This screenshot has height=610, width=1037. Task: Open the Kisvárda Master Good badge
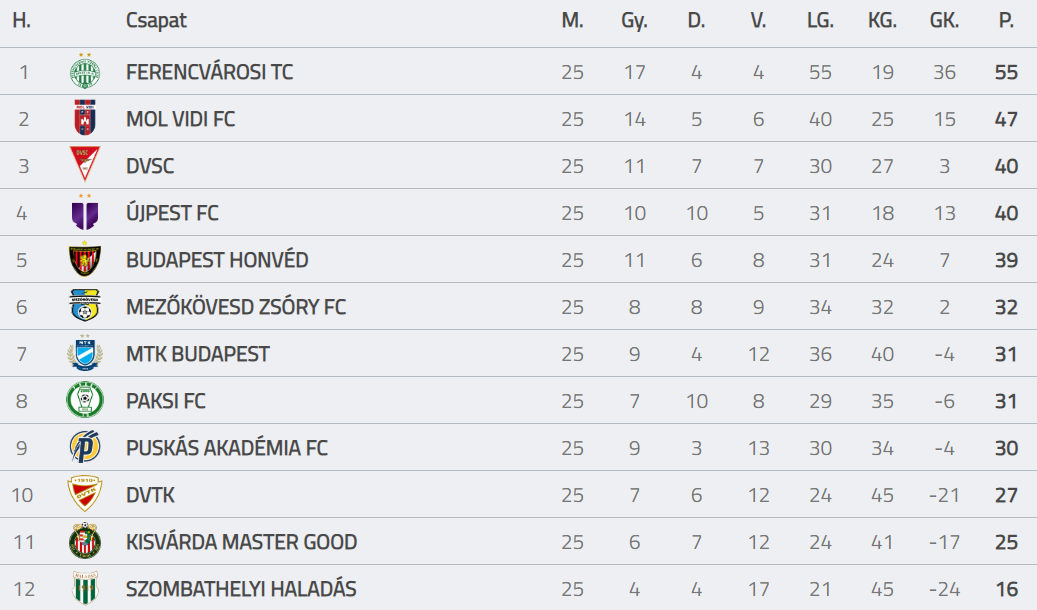pyautogui.click(x=85, y=541)
